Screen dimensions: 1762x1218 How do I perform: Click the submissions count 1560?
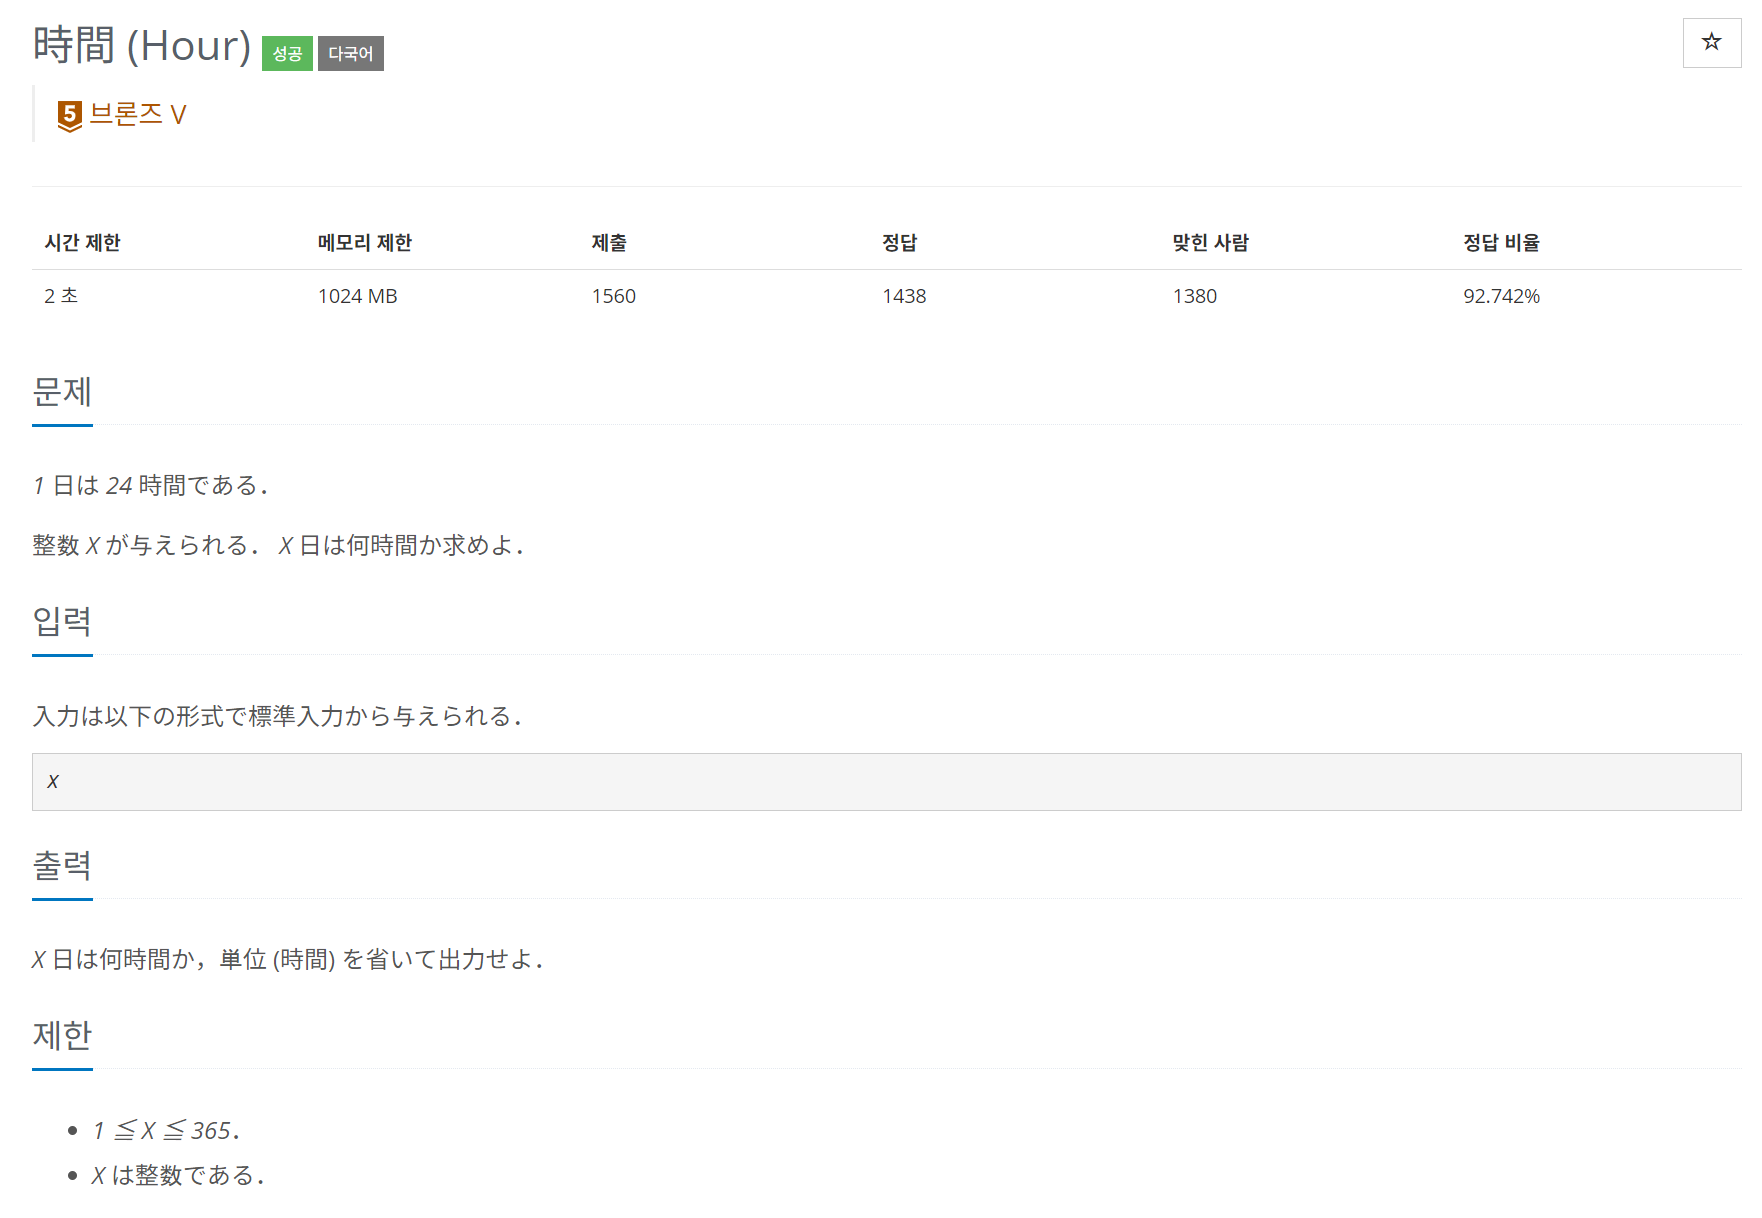tap(614, 296)
